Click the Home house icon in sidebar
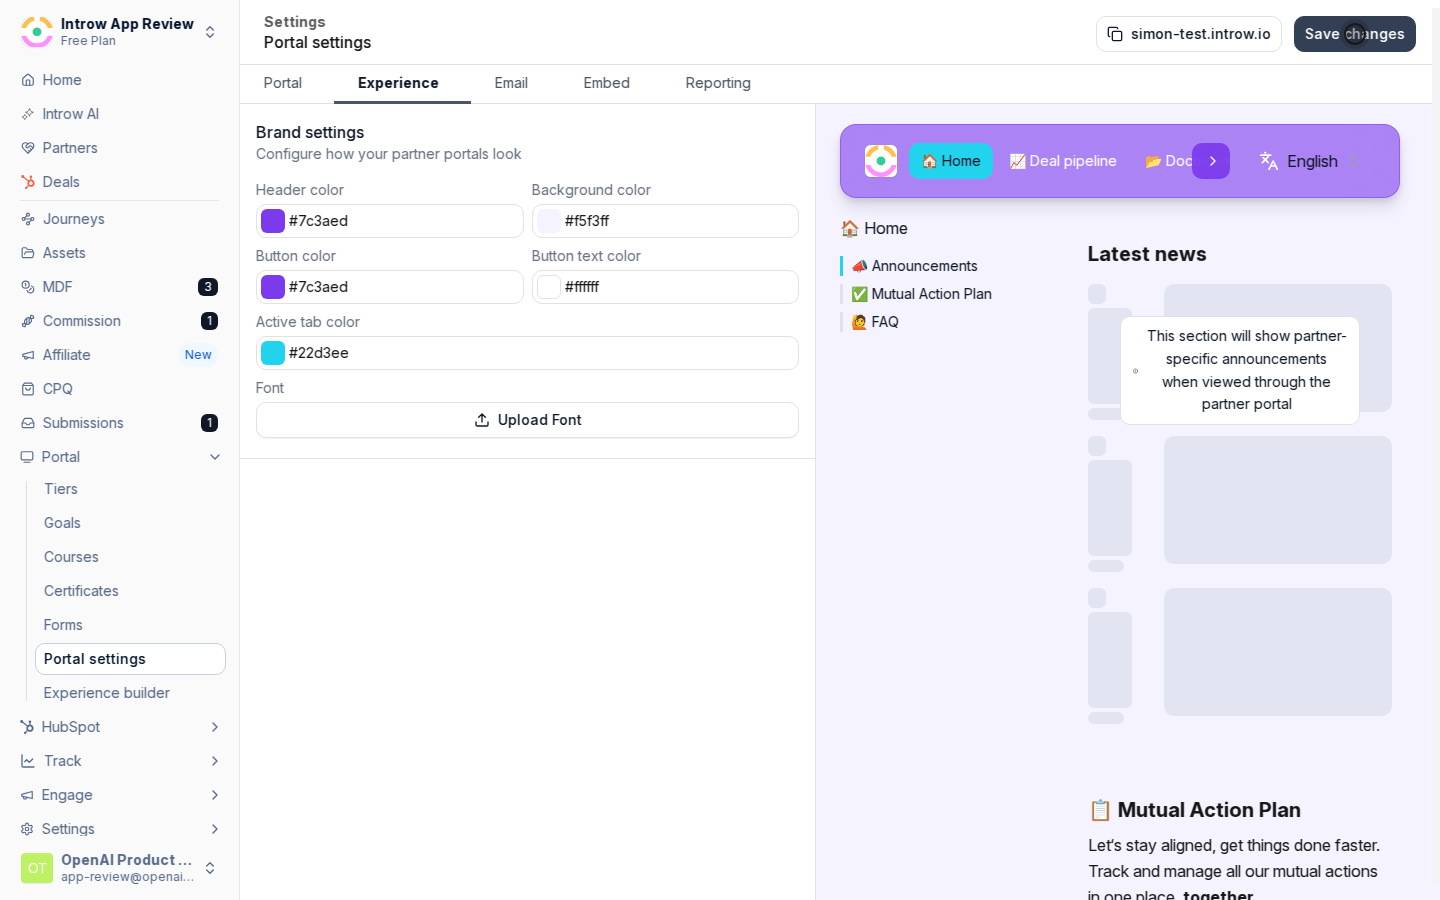Screen dimensions: 1440x900 28,80
